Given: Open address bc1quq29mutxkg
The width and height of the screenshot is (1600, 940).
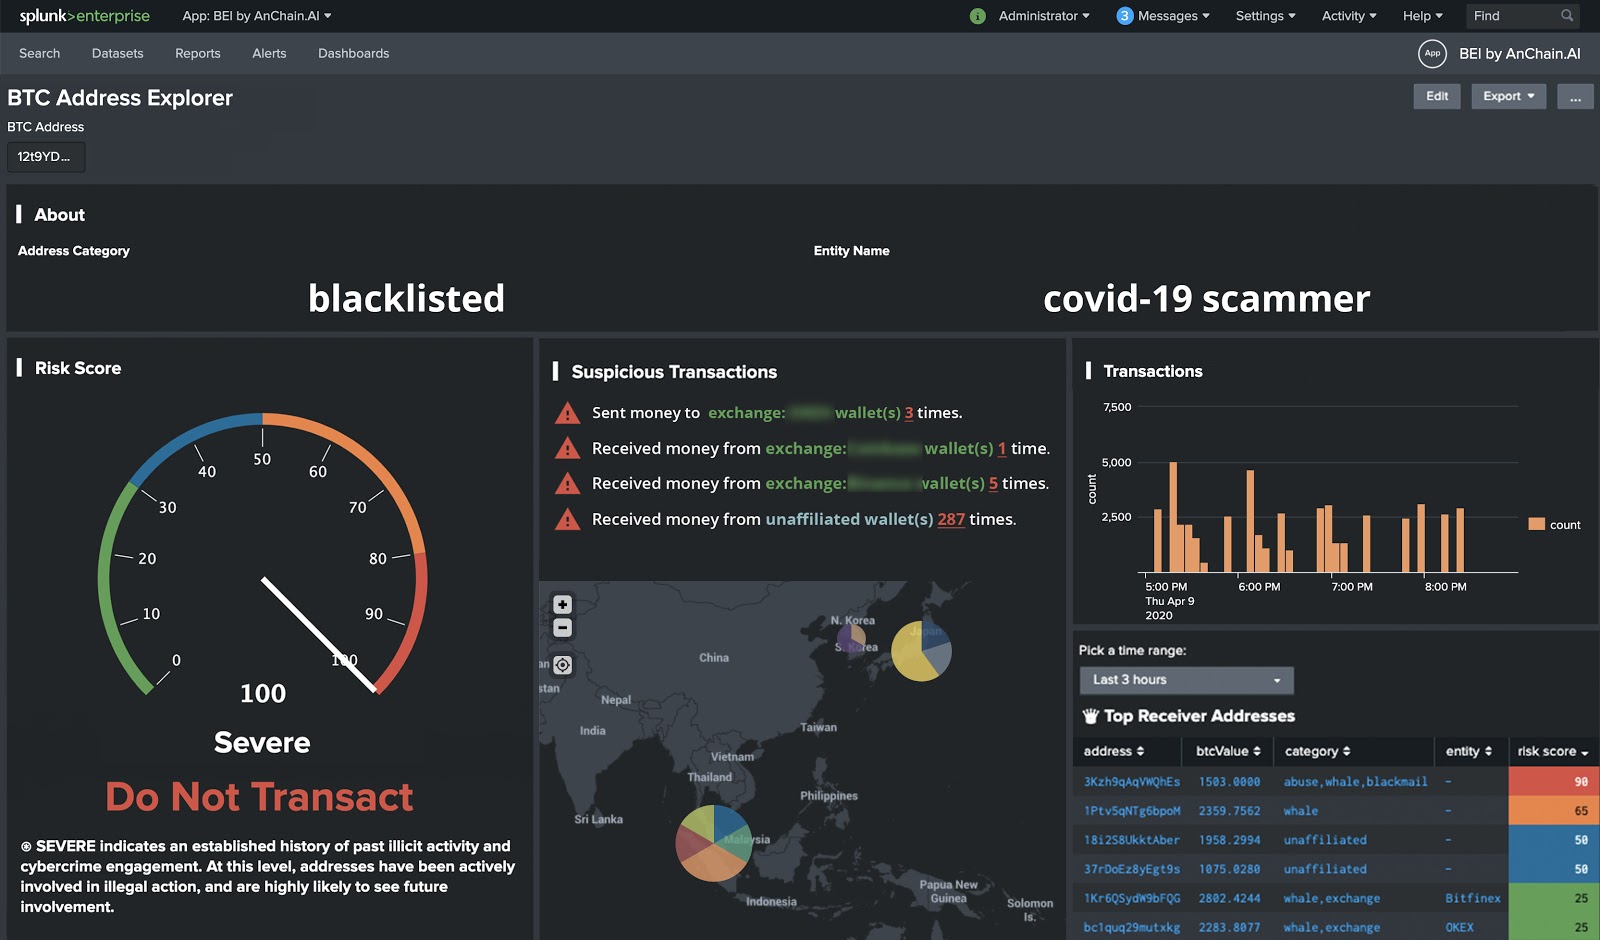Looking at the screenshot, I should click(1132, 927).
